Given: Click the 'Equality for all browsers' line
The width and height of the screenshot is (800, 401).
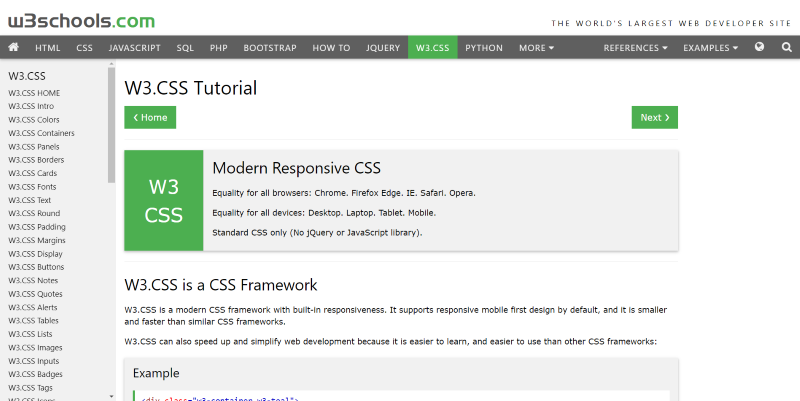Looking at the screenshot, I should [344, 193].
